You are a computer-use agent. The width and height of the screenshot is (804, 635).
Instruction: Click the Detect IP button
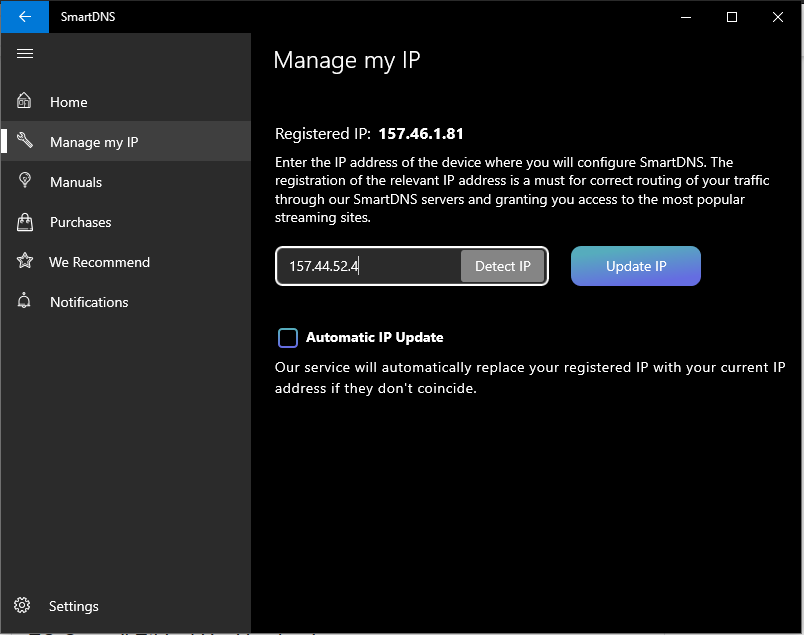(502, 266)
